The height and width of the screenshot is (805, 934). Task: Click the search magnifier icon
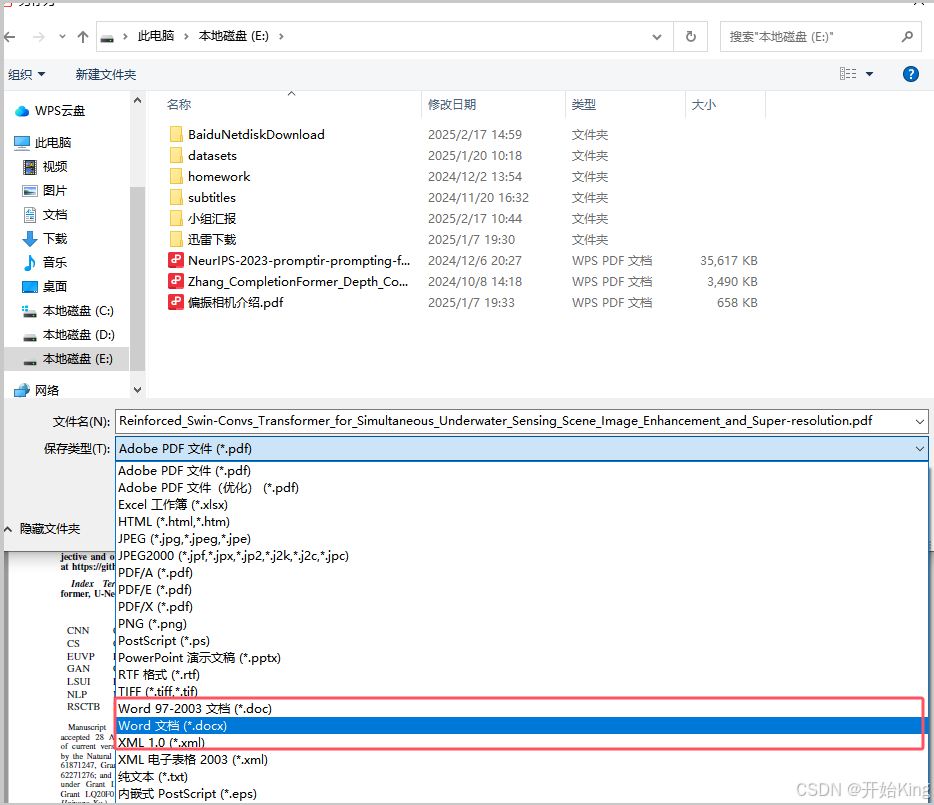click(x=907, y=37)
